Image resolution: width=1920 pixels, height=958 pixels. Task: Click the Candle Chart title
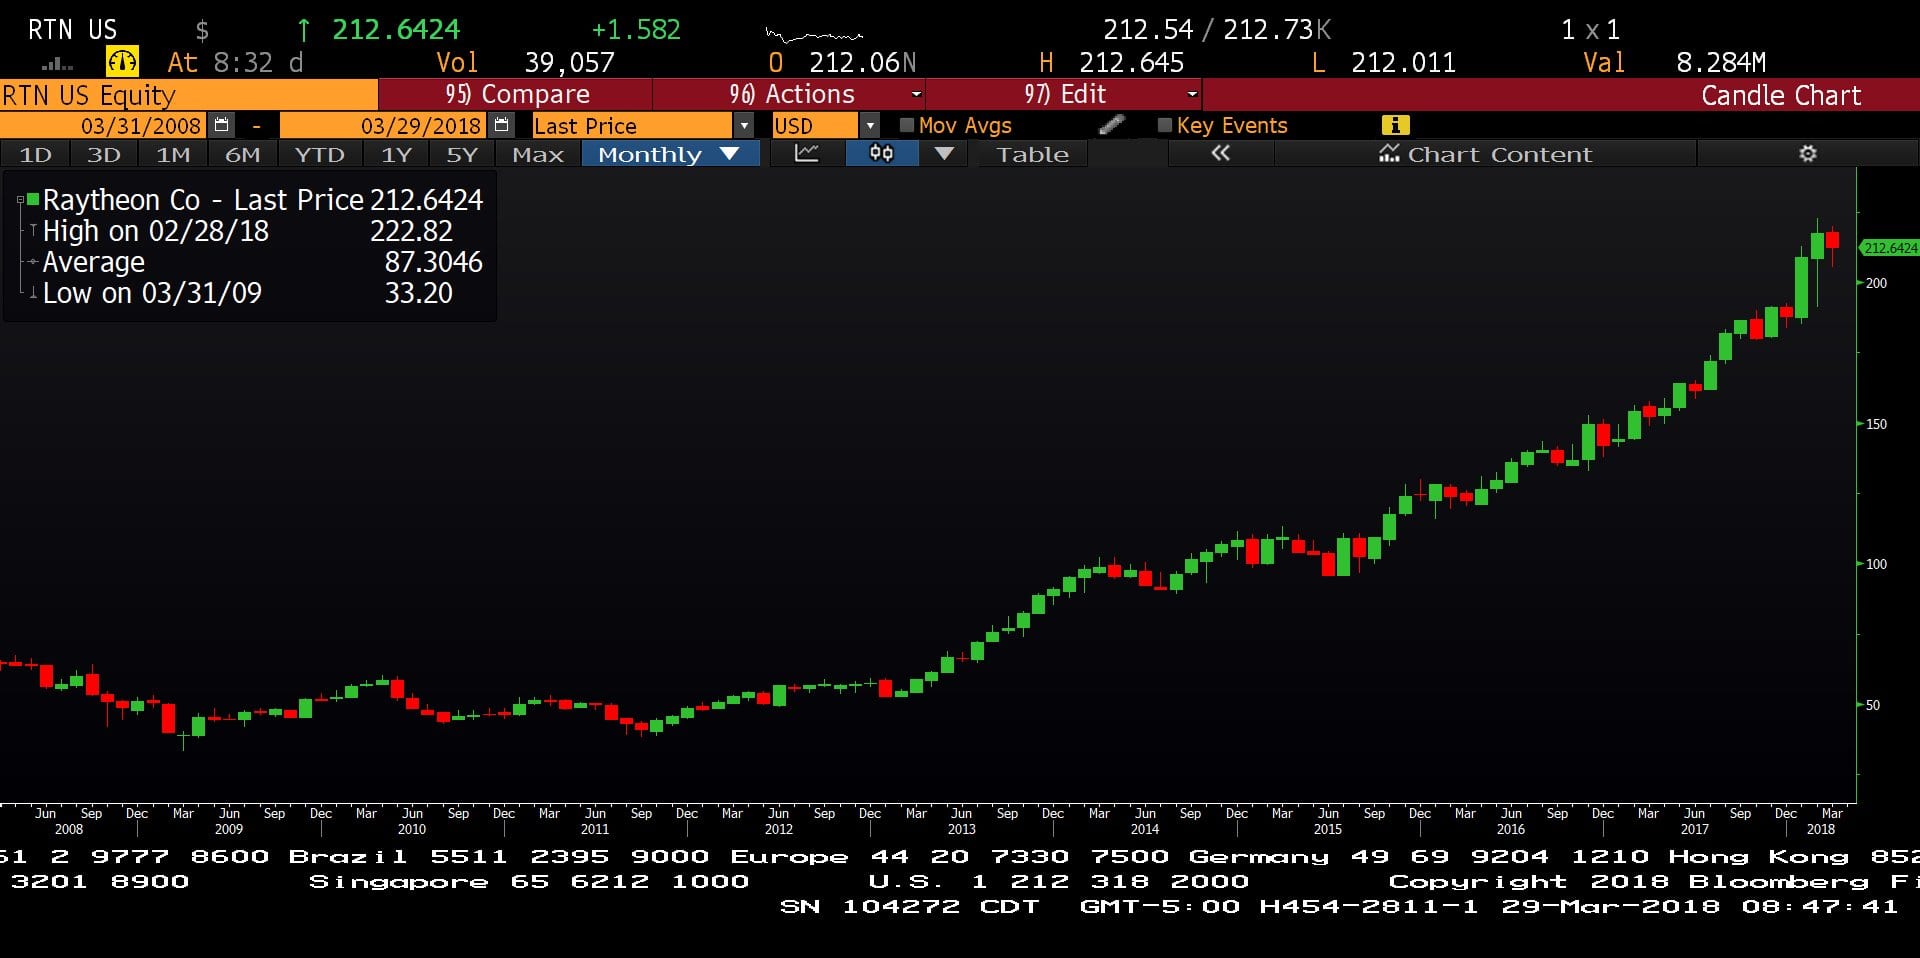[x=1781, y=95]
